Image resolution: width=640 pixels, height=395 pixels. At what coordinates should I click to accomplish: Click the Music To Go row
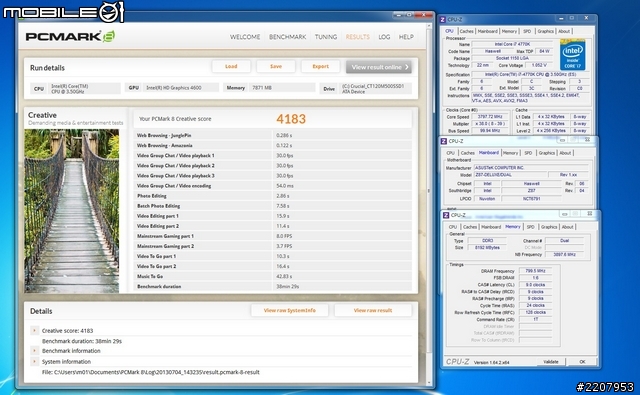coord(273,276)
